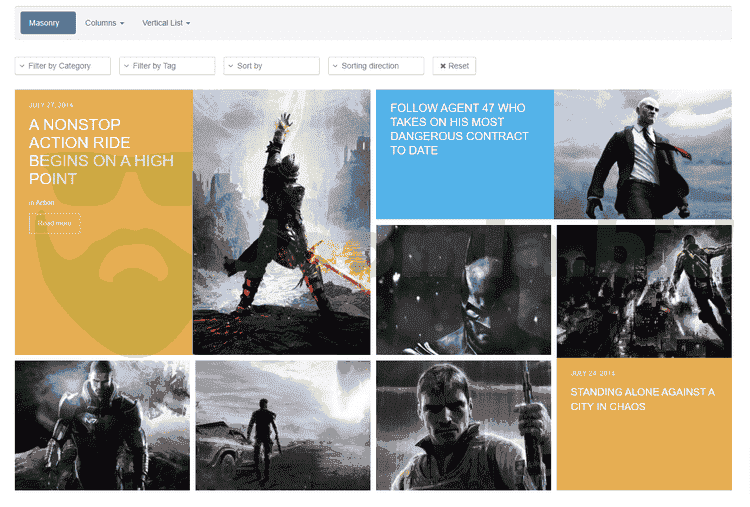Open the Batman cowl close-up thumbnail
750x507 pixels.
[x=463, y=290]
